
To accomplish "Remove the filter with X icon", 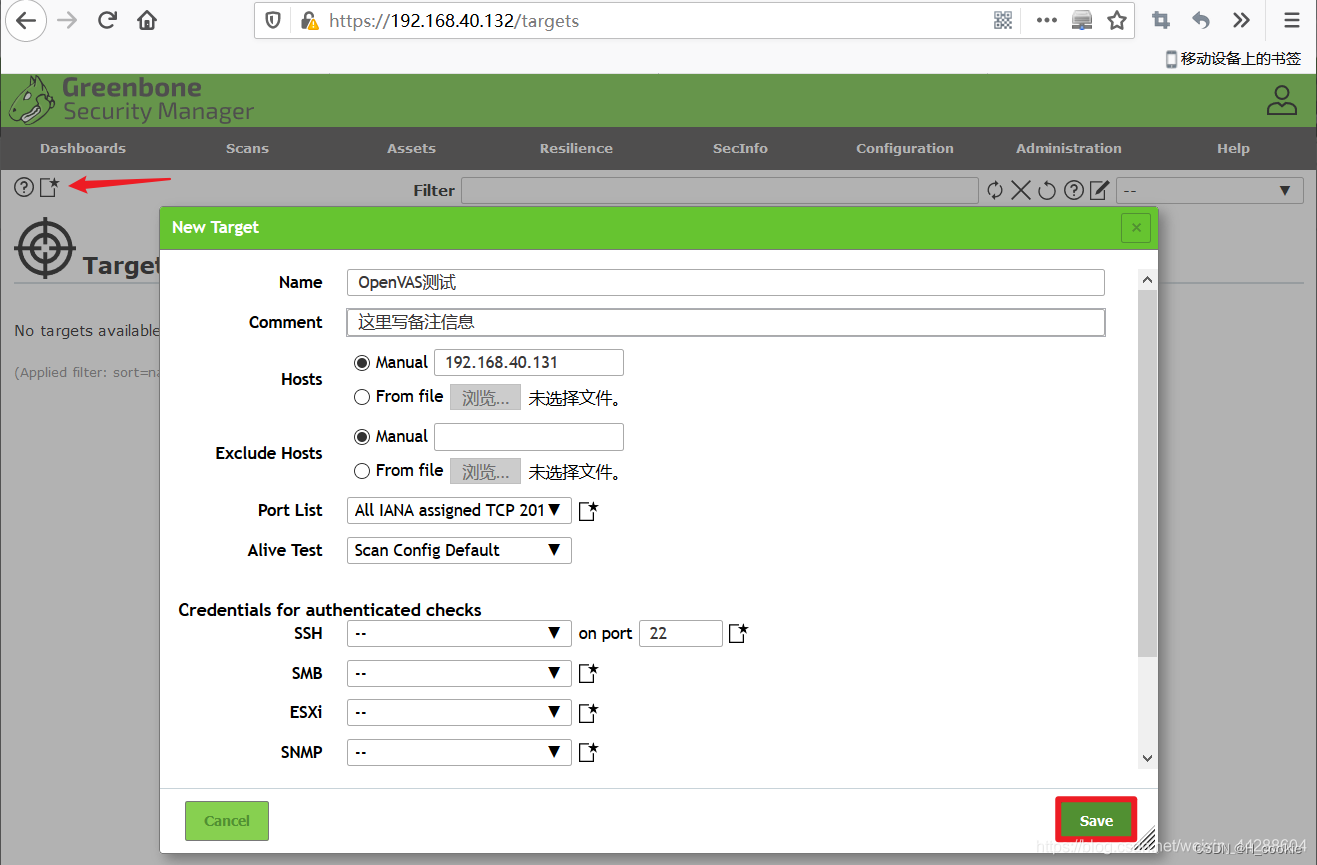I will pos(1020,190).
